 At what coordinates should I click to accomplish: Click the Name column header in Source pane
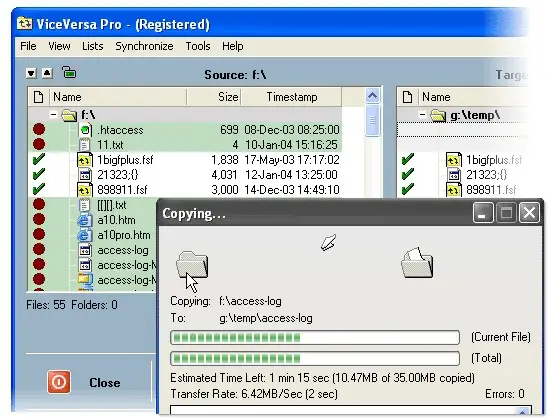pos(119,97)
